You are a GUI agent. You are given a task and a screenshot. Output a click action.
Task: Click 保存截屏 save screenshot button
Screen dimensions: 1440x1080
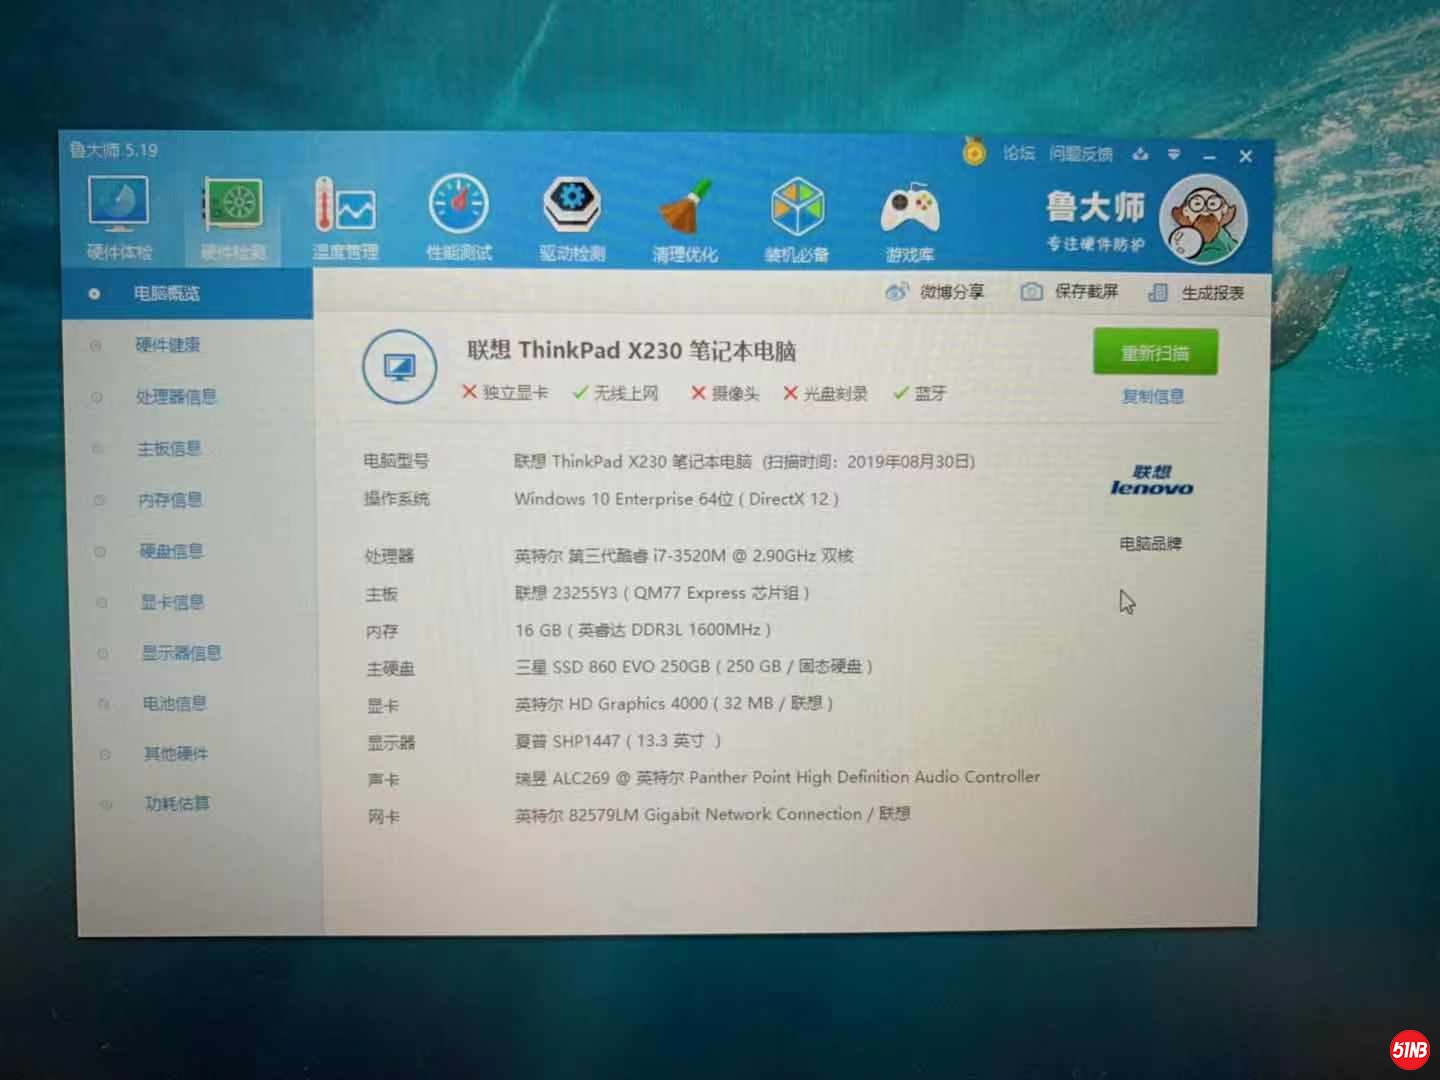click(x=1070, y=292)
